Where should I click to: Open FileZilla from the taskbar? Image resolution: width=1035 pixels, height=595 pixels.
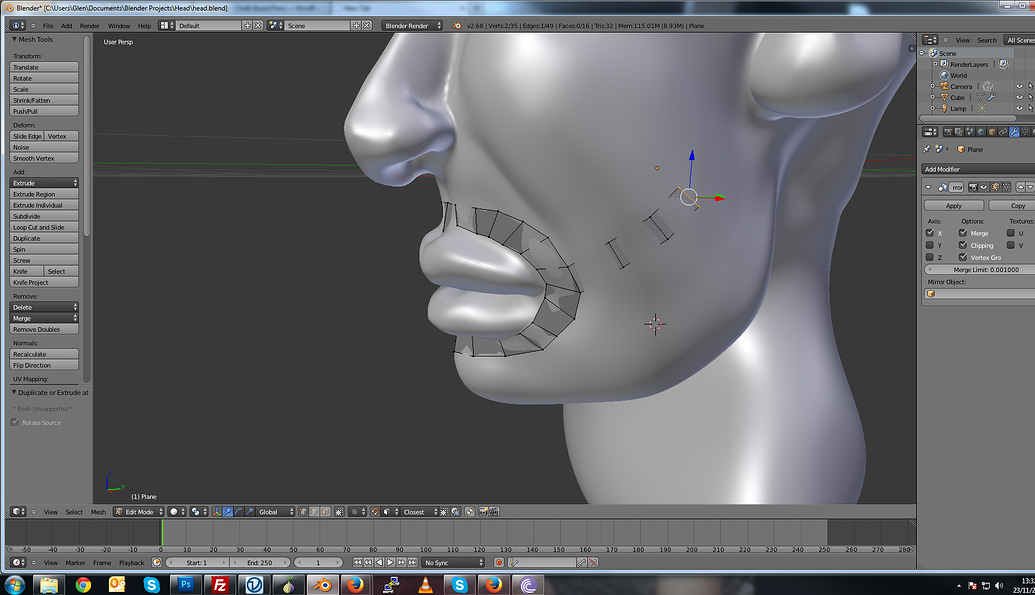[220, 584]
